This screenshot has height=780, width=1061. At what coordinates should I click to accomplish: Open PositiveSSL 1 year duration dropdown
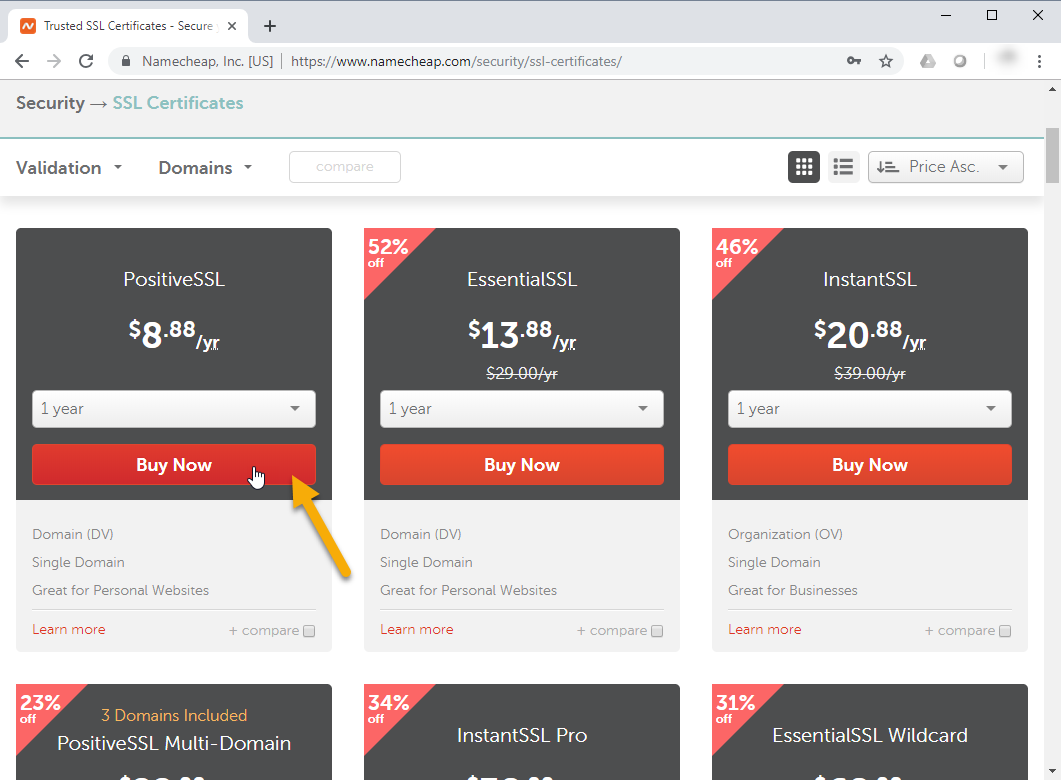174,409
